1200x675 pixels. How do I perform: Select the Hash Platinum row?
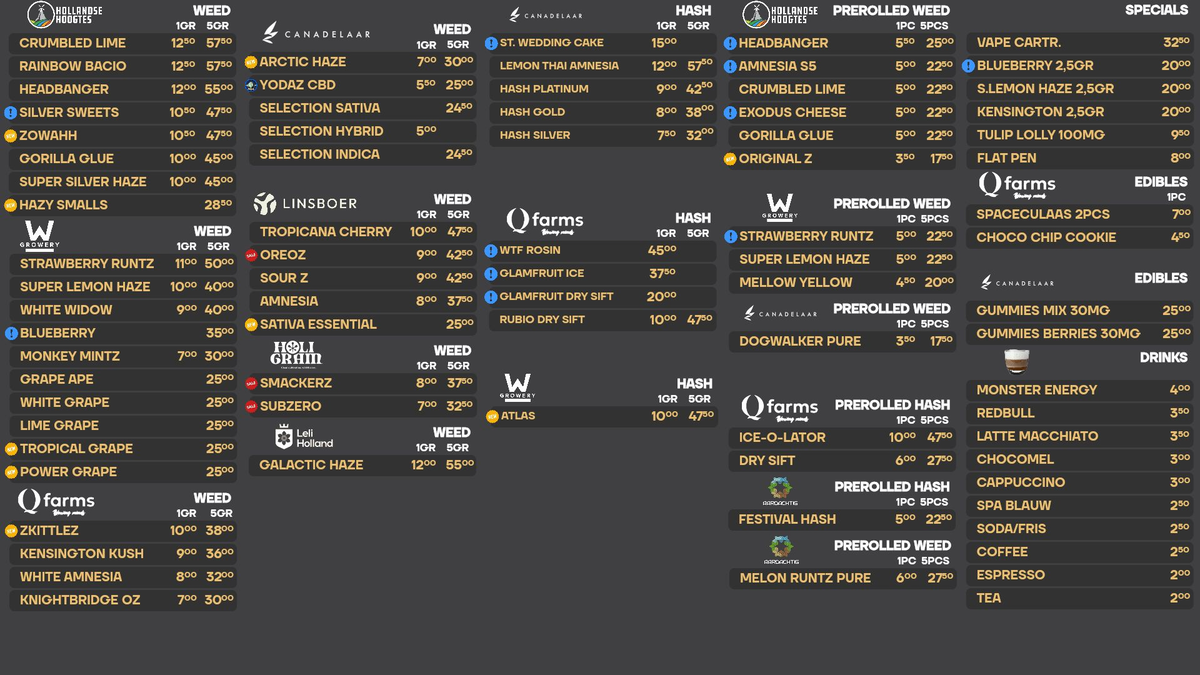coord(603,89)
